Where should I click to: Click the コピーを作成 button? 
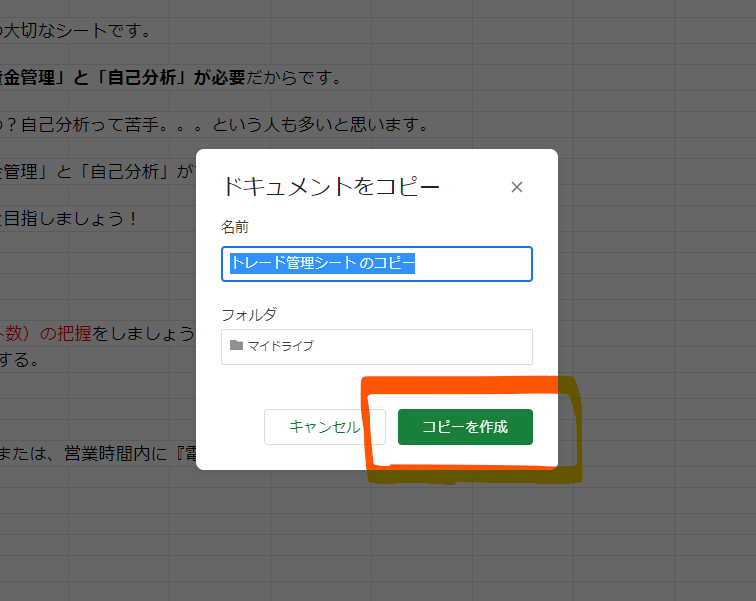(x=465, y=427)
